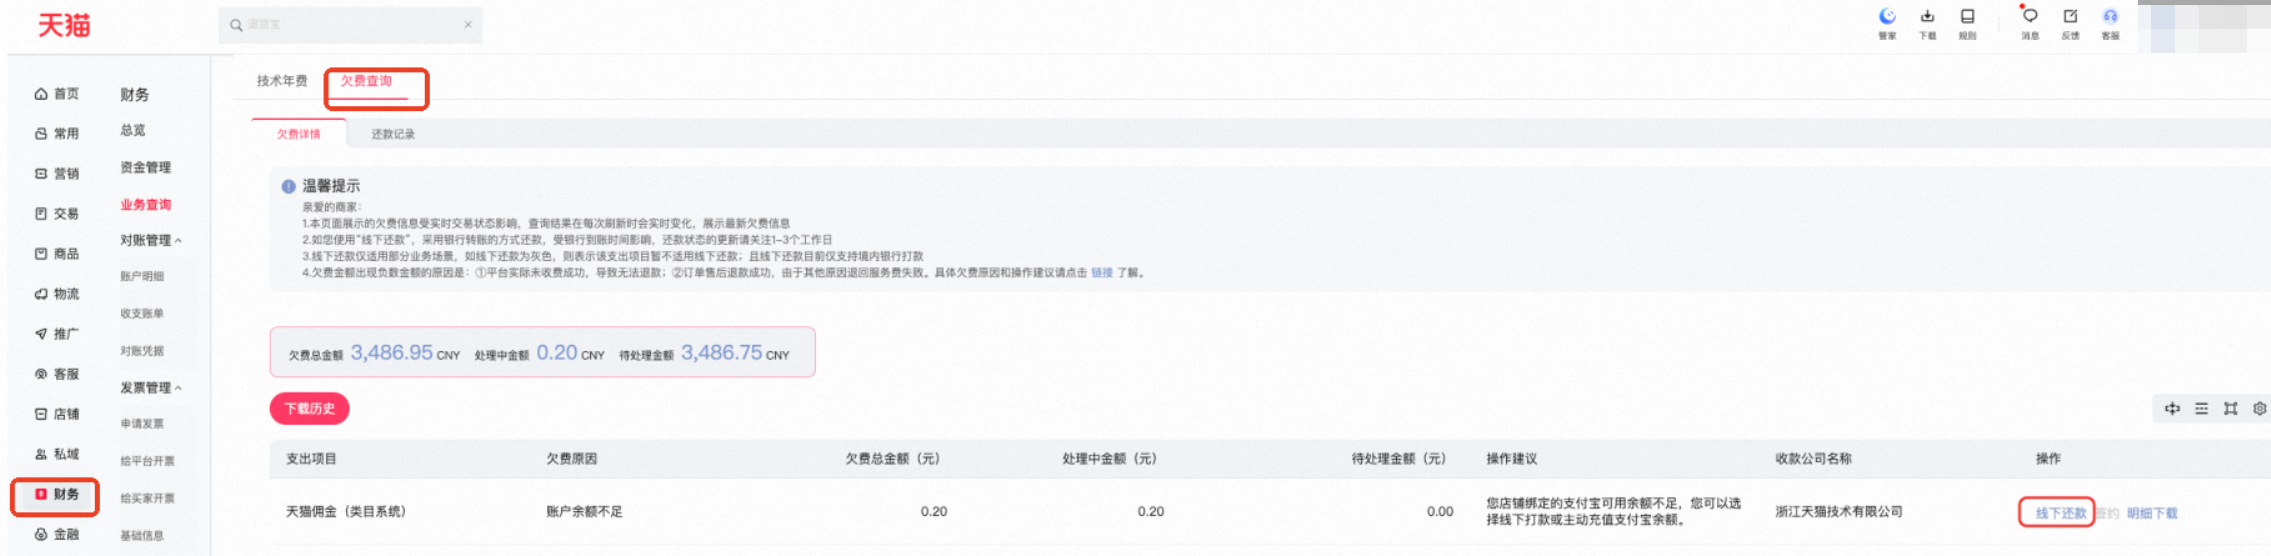
Task: Click the 3,486.75 pending amount
Action: 721,353
